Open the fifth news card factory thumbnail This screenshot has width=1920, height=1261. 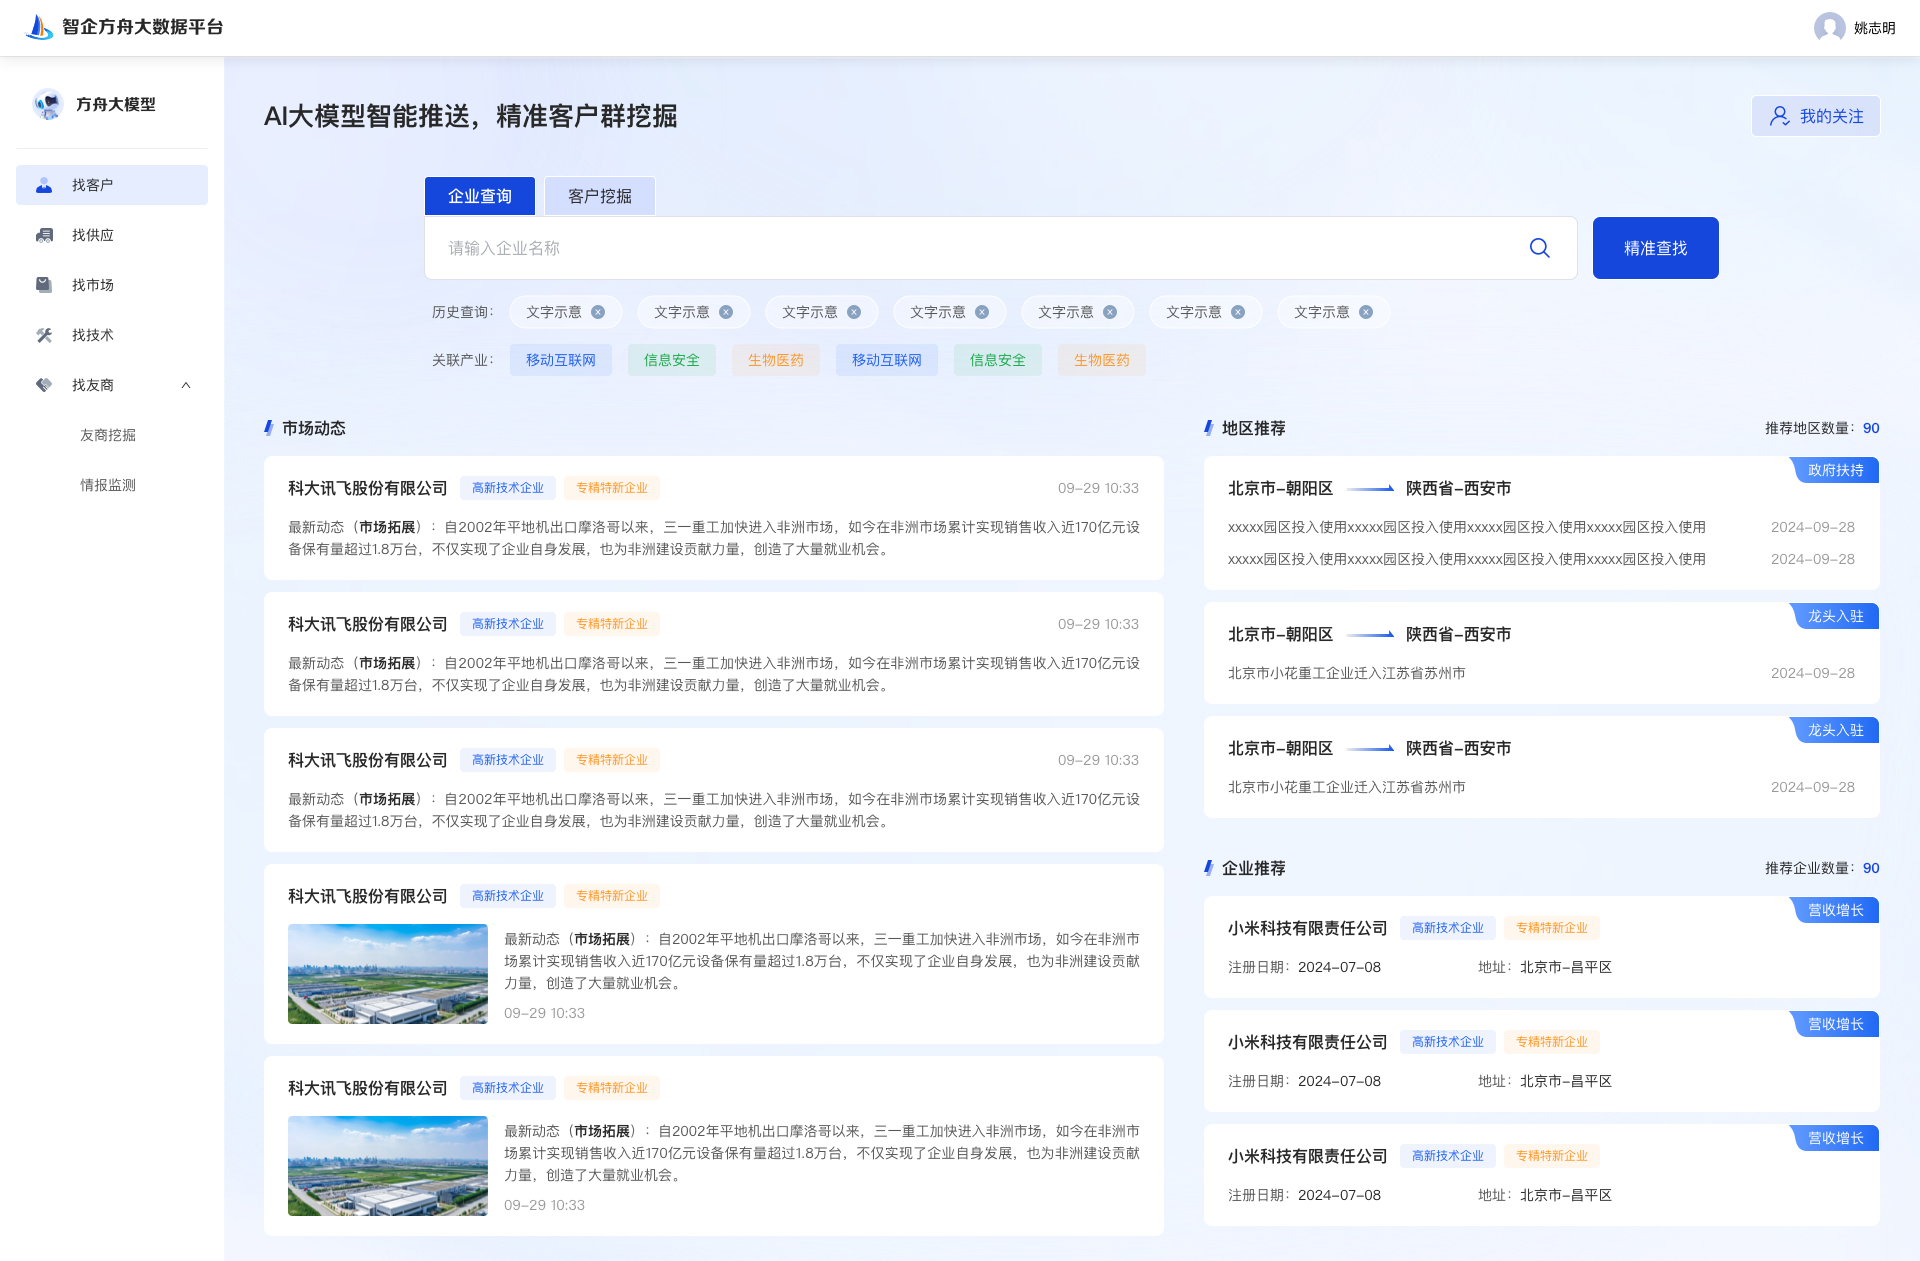point(388,1166)
